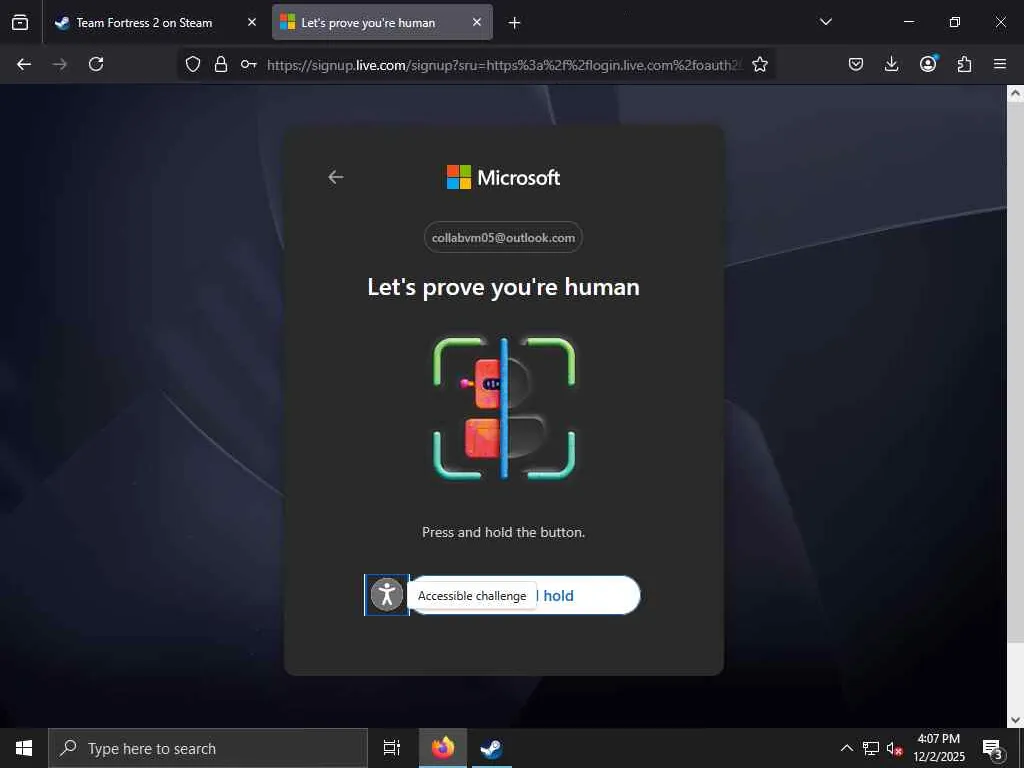This screenshot has width=1024, height=768.
Task: Open the Firefox application menu
Action: point(1000,64)
